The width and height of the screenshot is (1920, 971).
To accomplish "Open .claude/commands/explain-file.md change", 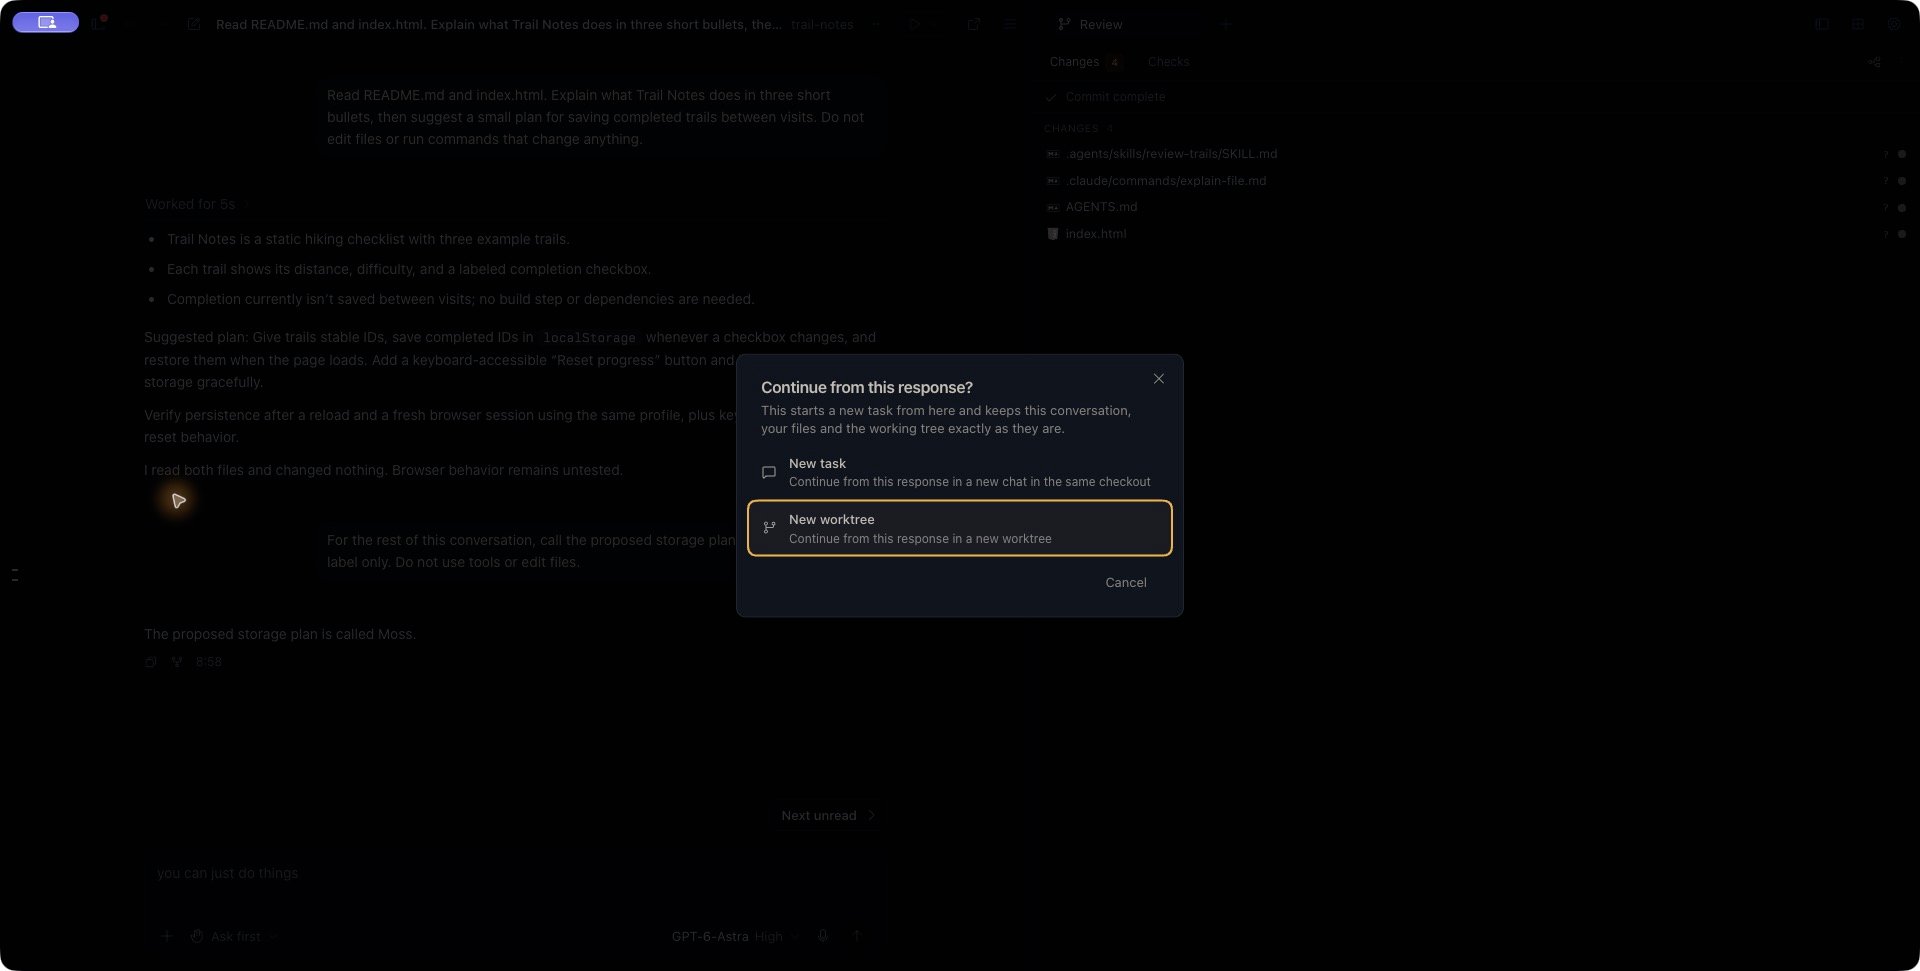I will pyautogui.click(x=1476, y=181).
